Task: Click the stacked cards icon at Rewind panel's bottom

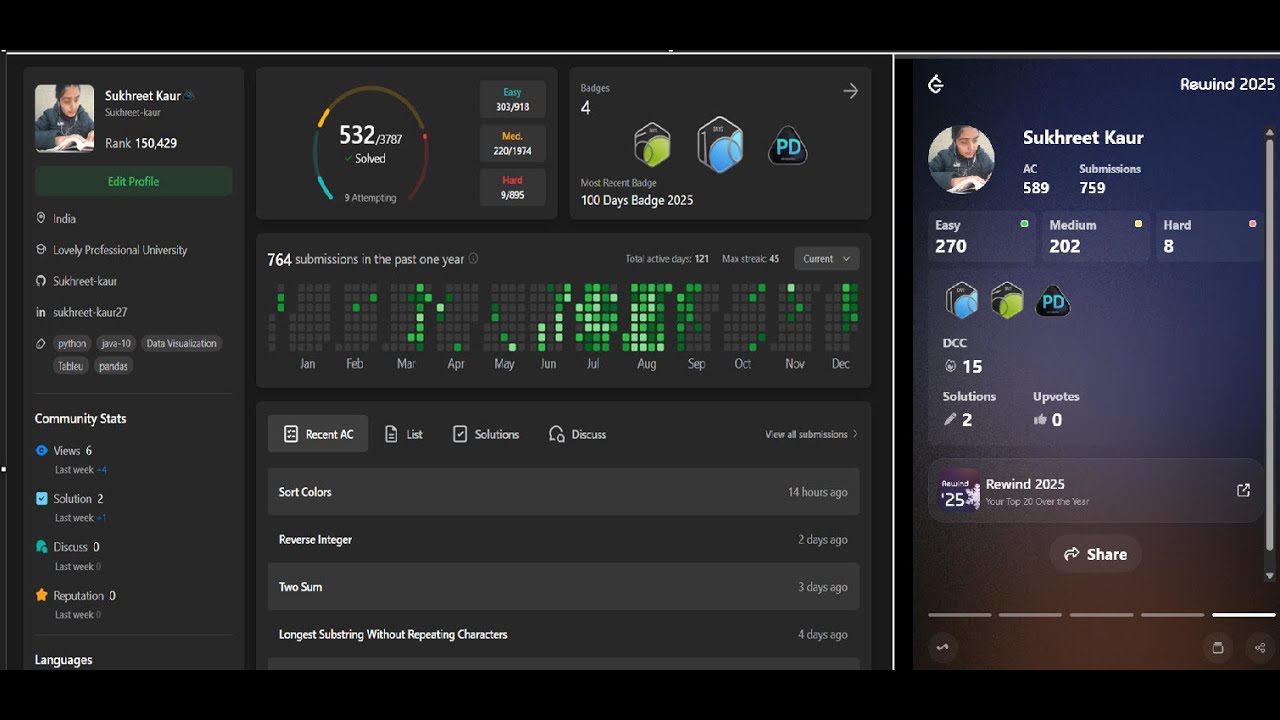Action: [1218, 648]
